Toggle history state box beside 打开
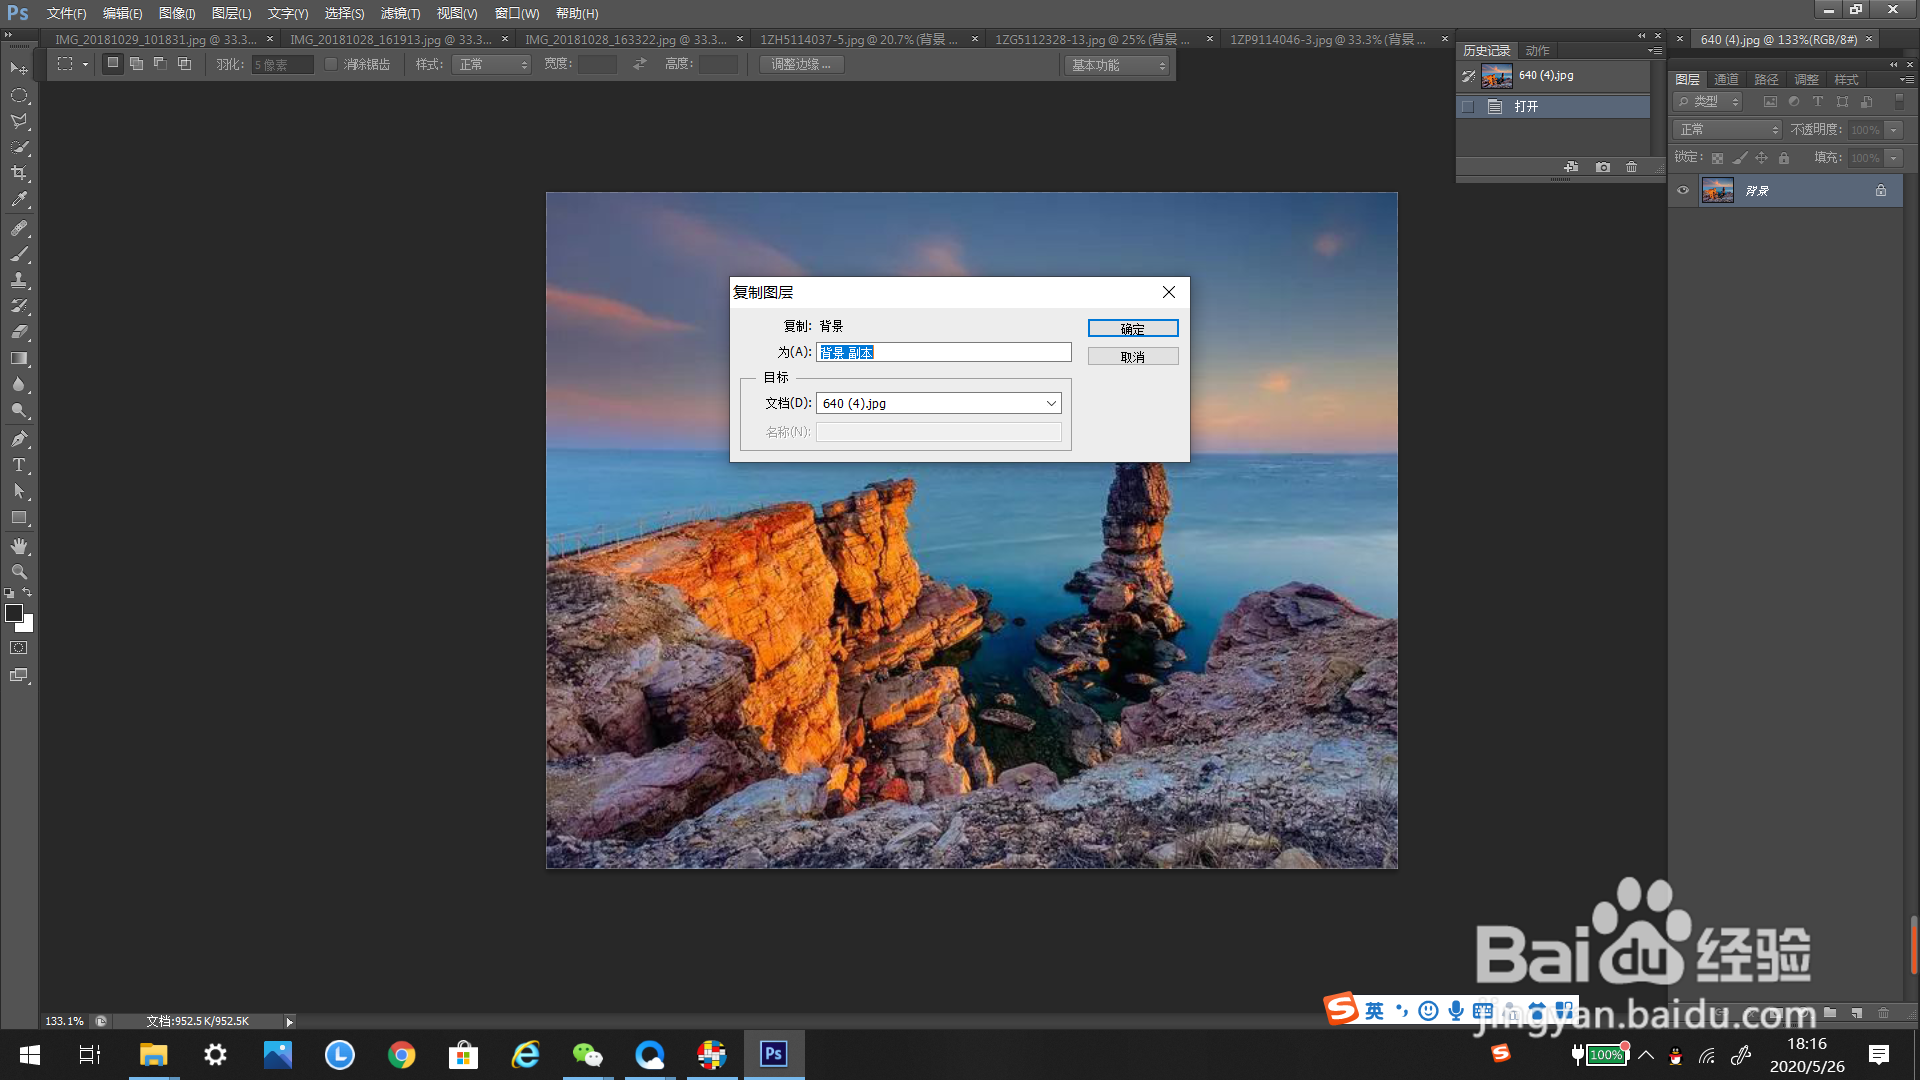Image resolution: width=1920 pixels, height=1080 pixels. pos(1468,106)
